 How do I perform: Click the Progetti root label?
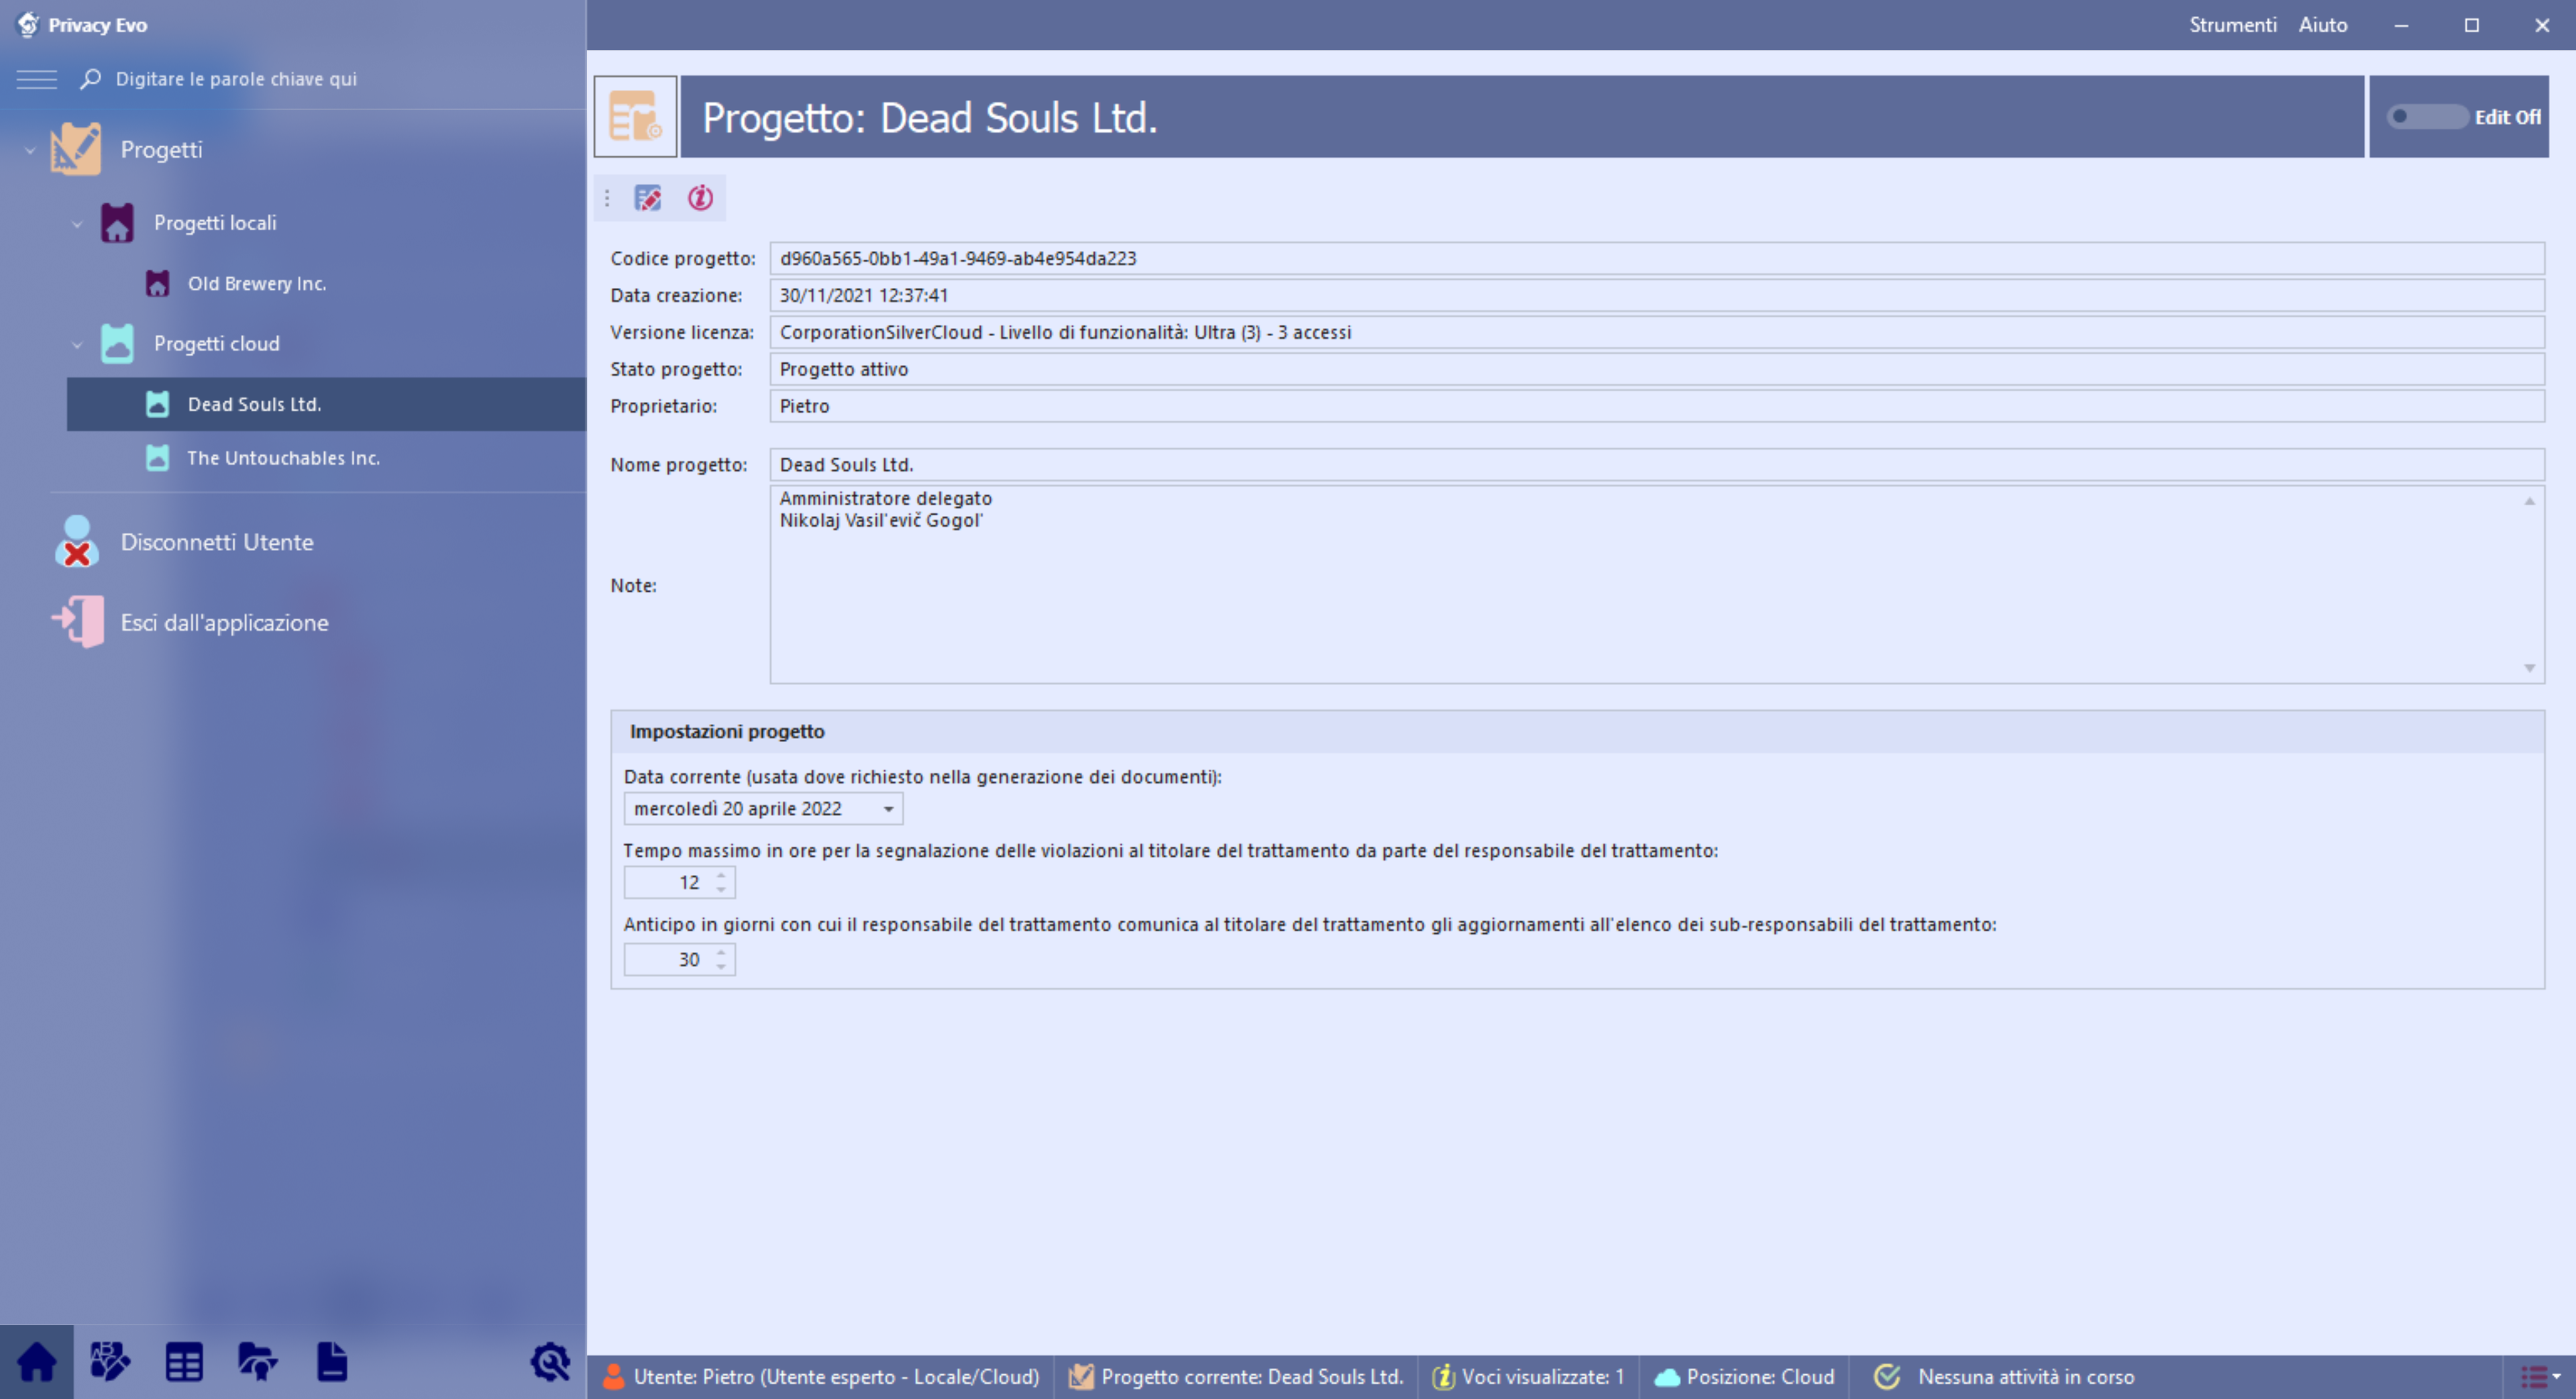(161, 149)
